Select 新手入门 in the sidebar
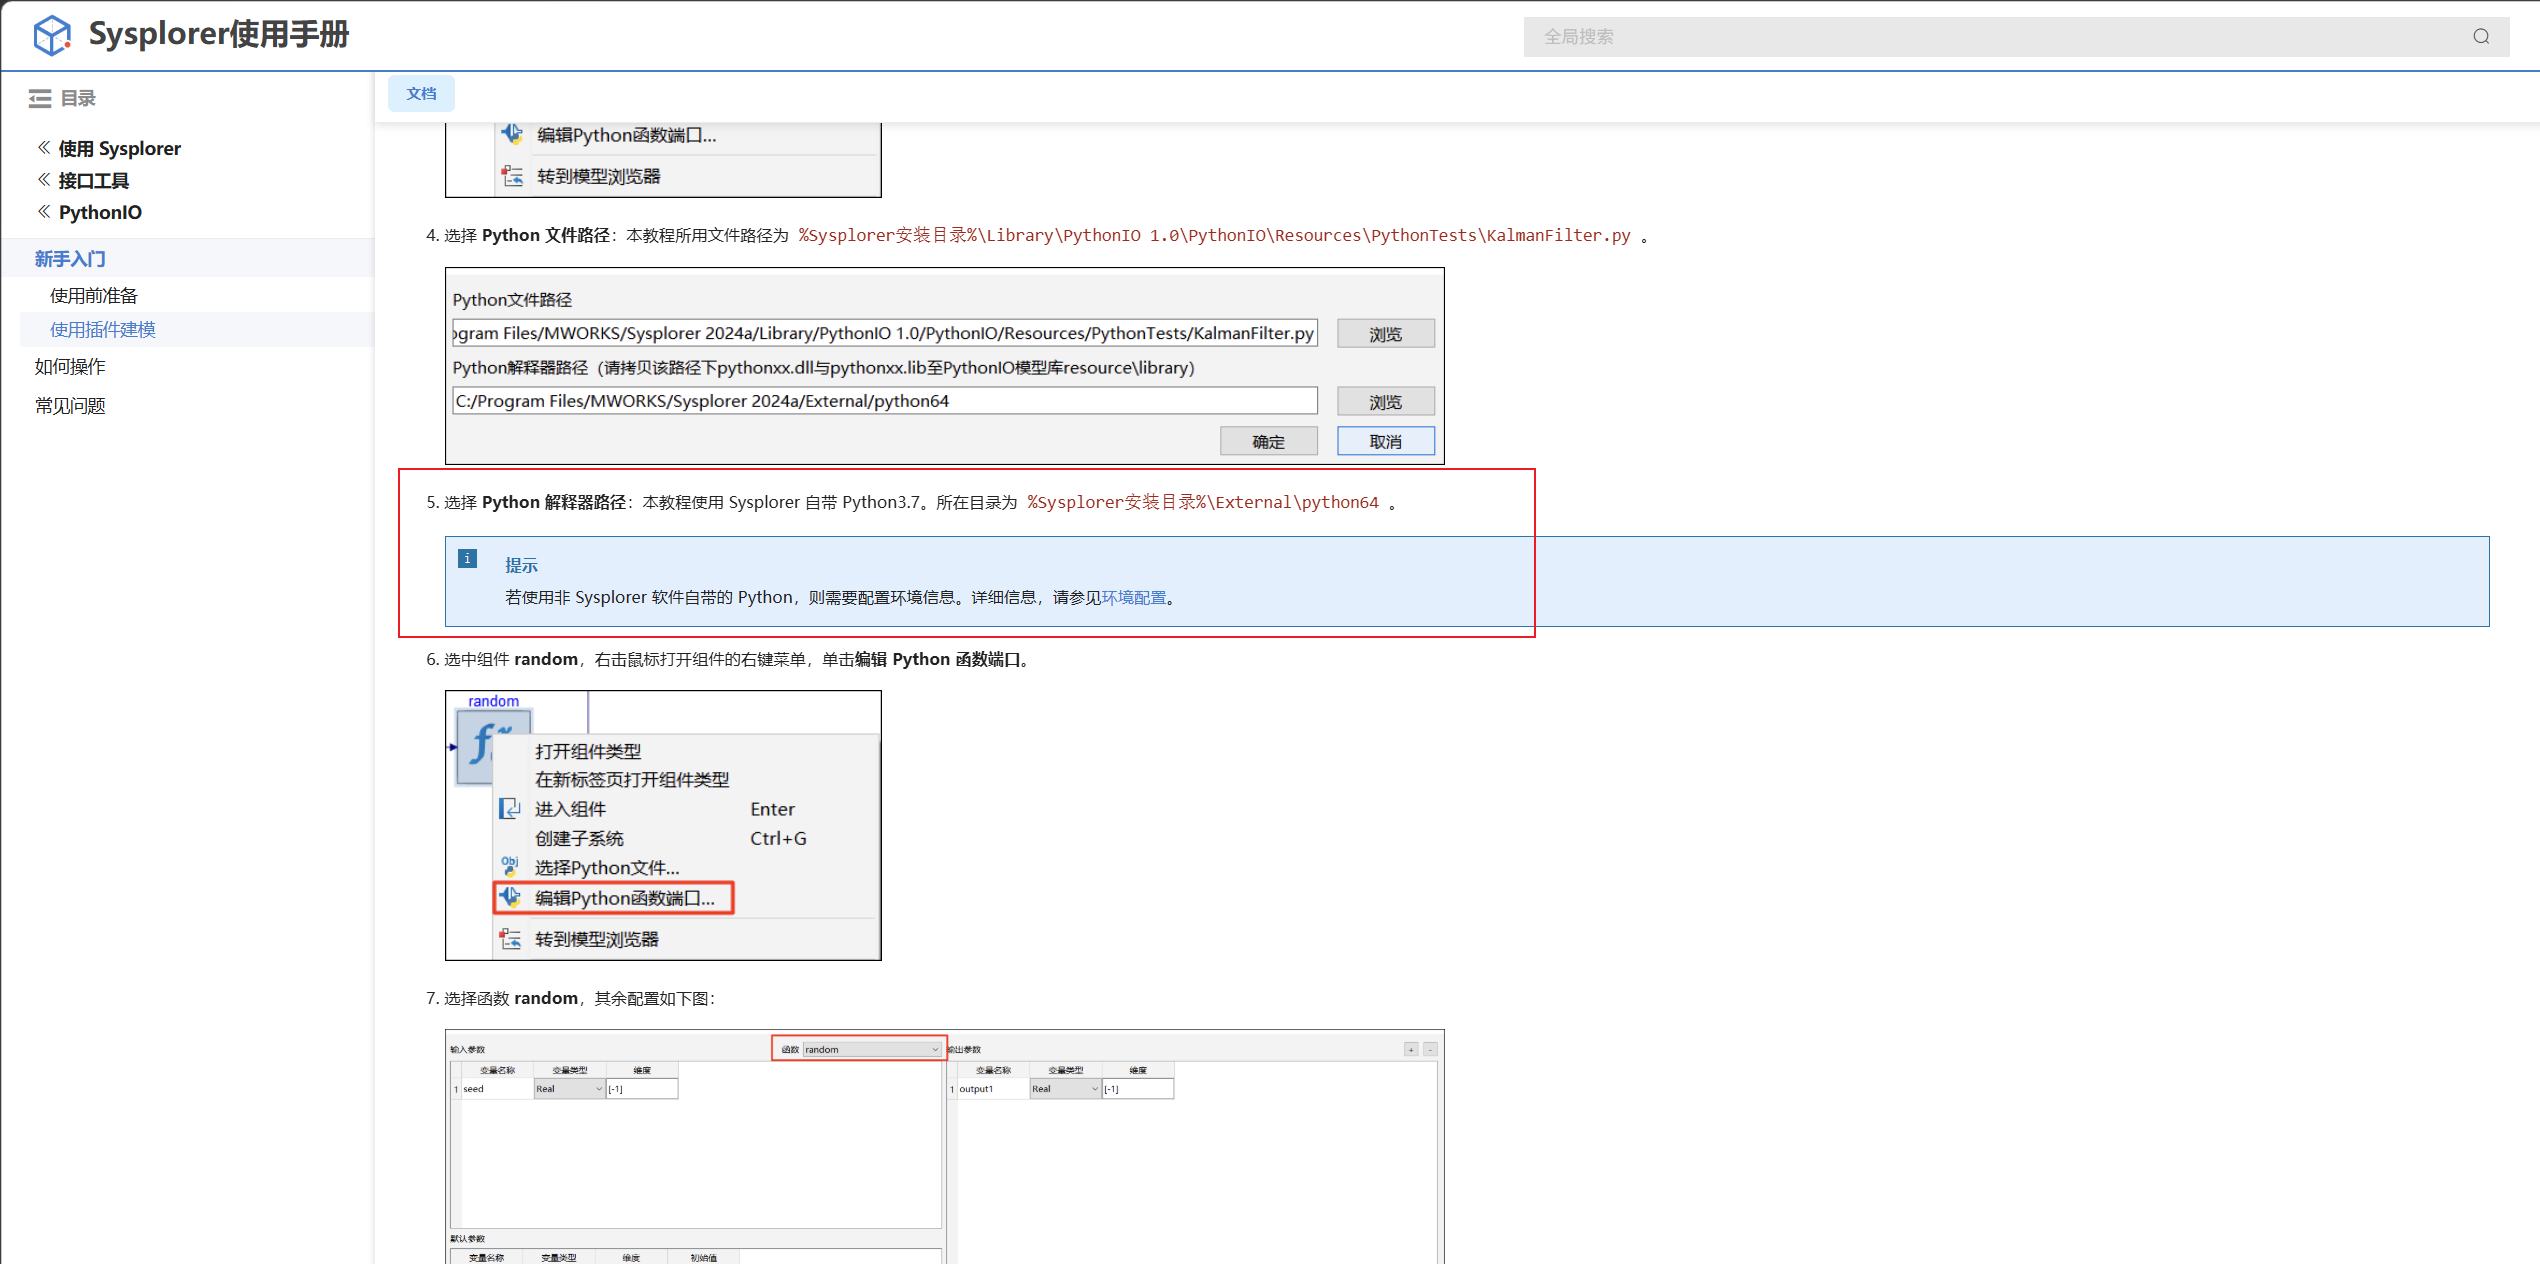This screenshot has height=1264, width=2540. coord(70,259)
